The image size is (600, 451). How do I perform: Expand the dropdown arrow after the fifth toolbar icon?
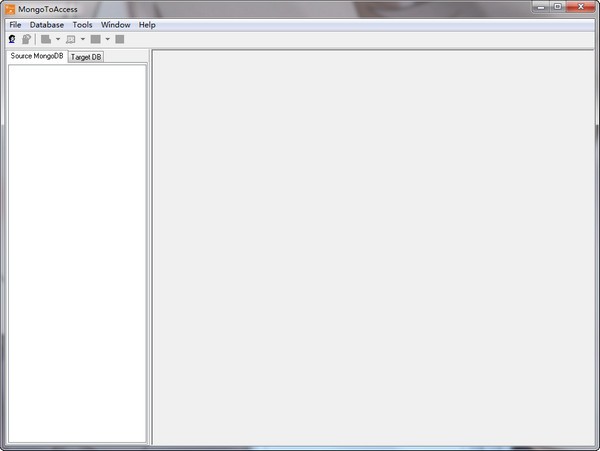tap(107, 39)
